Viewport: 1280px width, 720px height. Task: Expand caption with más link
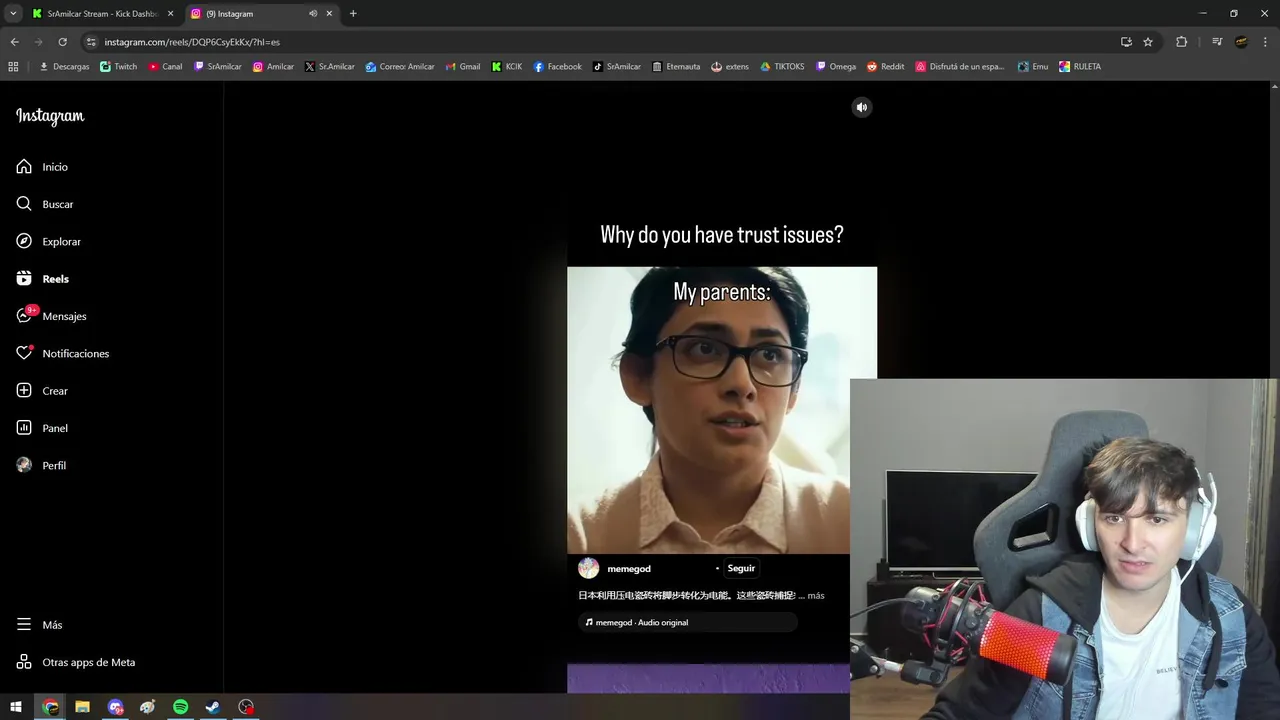pos(816,596)
